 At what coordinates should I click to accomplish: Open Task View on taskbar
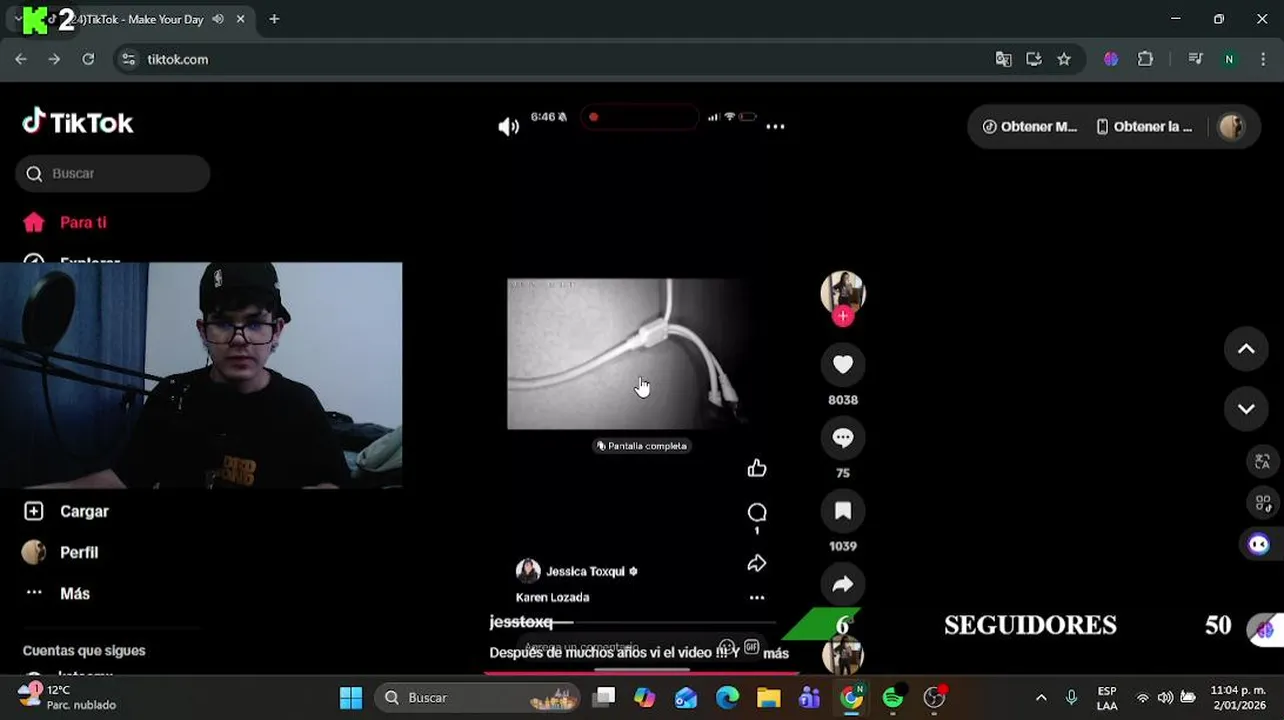(604, 697)
